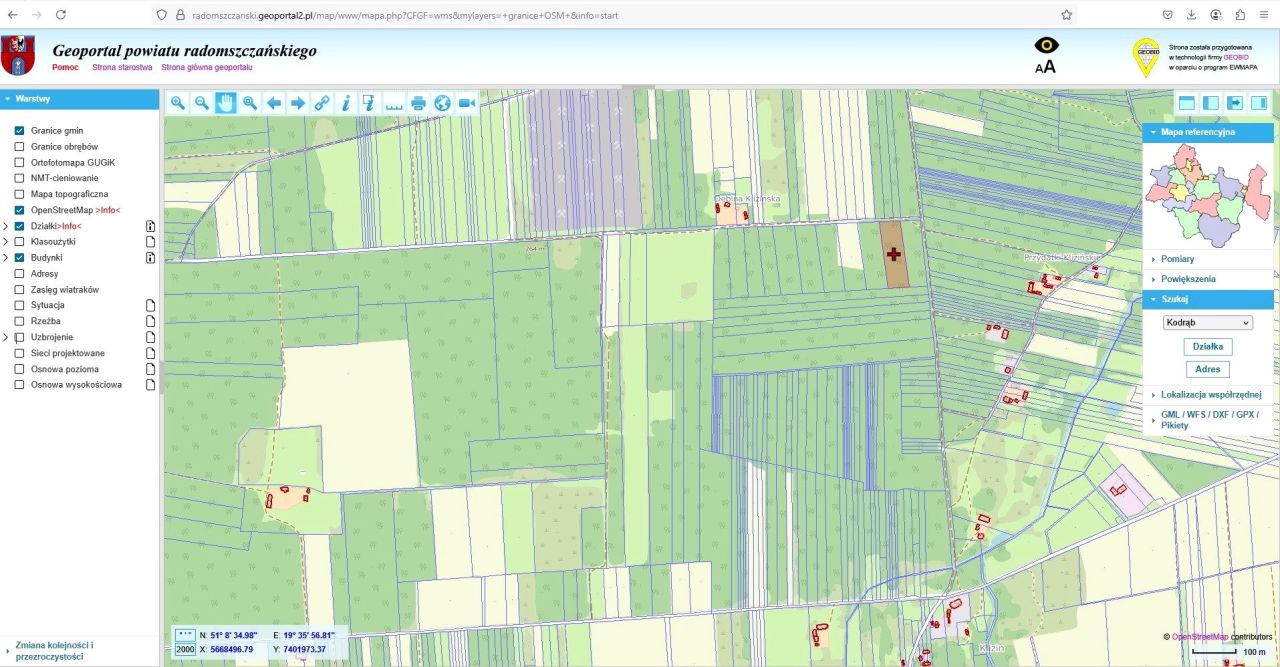Go to previous map view arrow
The width and height of the screenshot is (1280, 667).
274,103
